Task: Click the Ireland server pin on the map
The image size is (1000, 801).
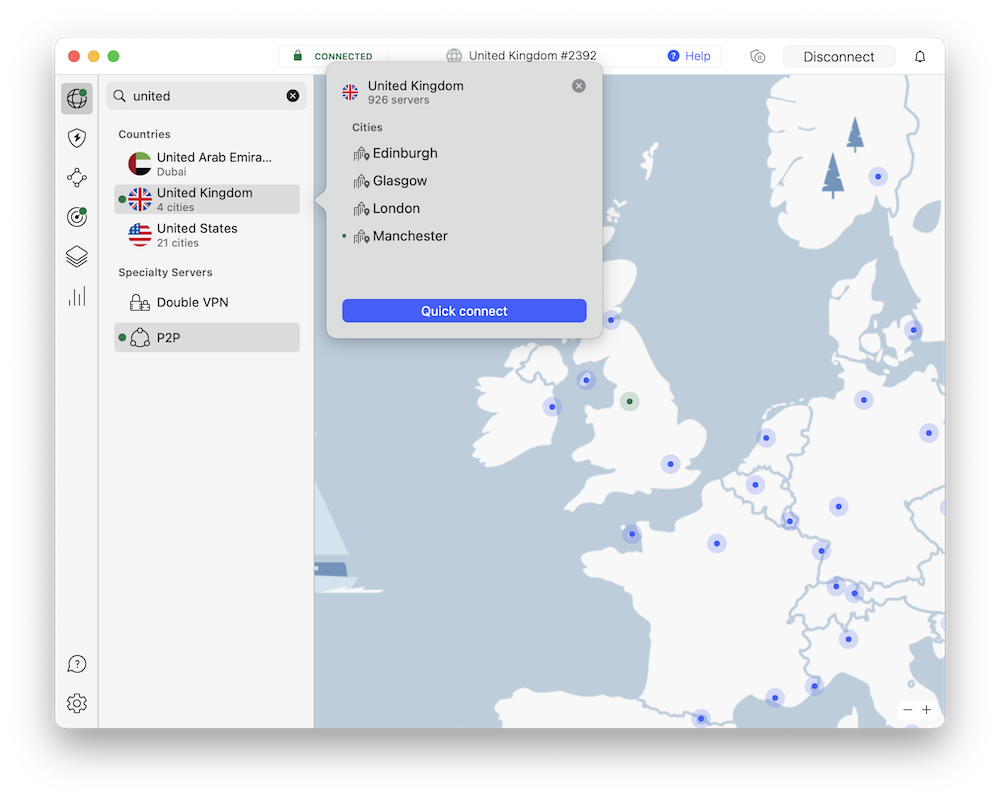Action: click(552, 407)
